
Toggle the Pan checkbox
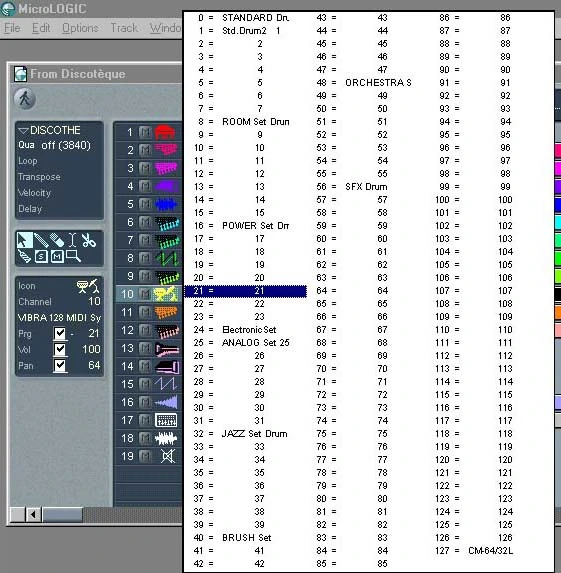pyautogui.click(x=60, y=365)
